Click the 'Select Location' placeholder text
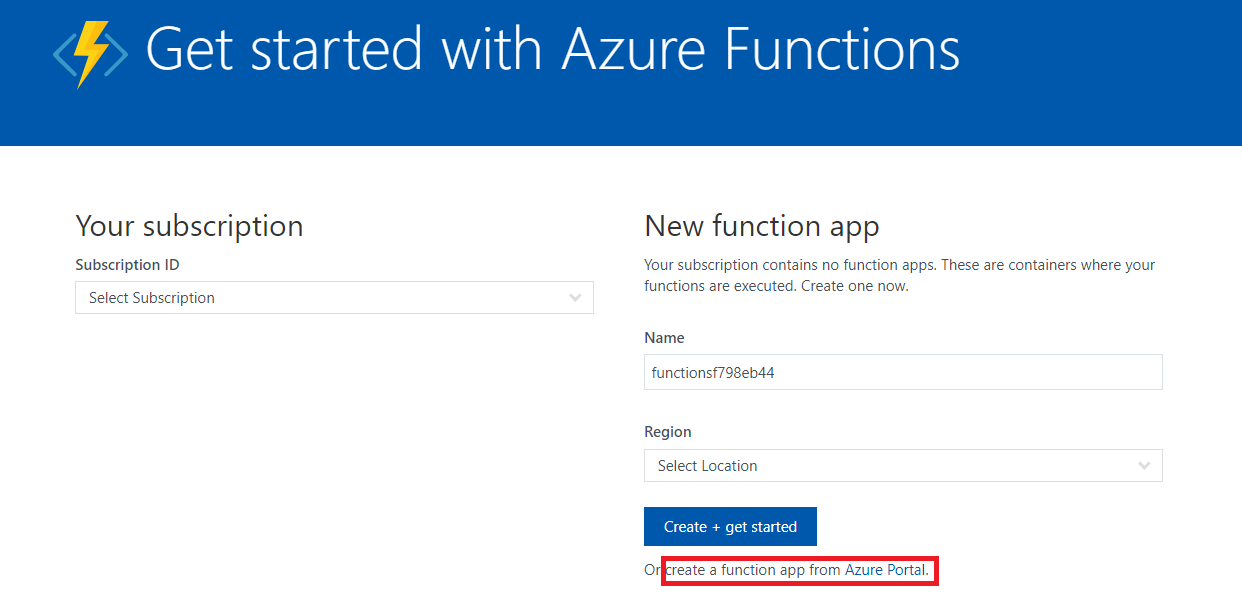The height and width of the screenshot is (605, 1242). 707,466
